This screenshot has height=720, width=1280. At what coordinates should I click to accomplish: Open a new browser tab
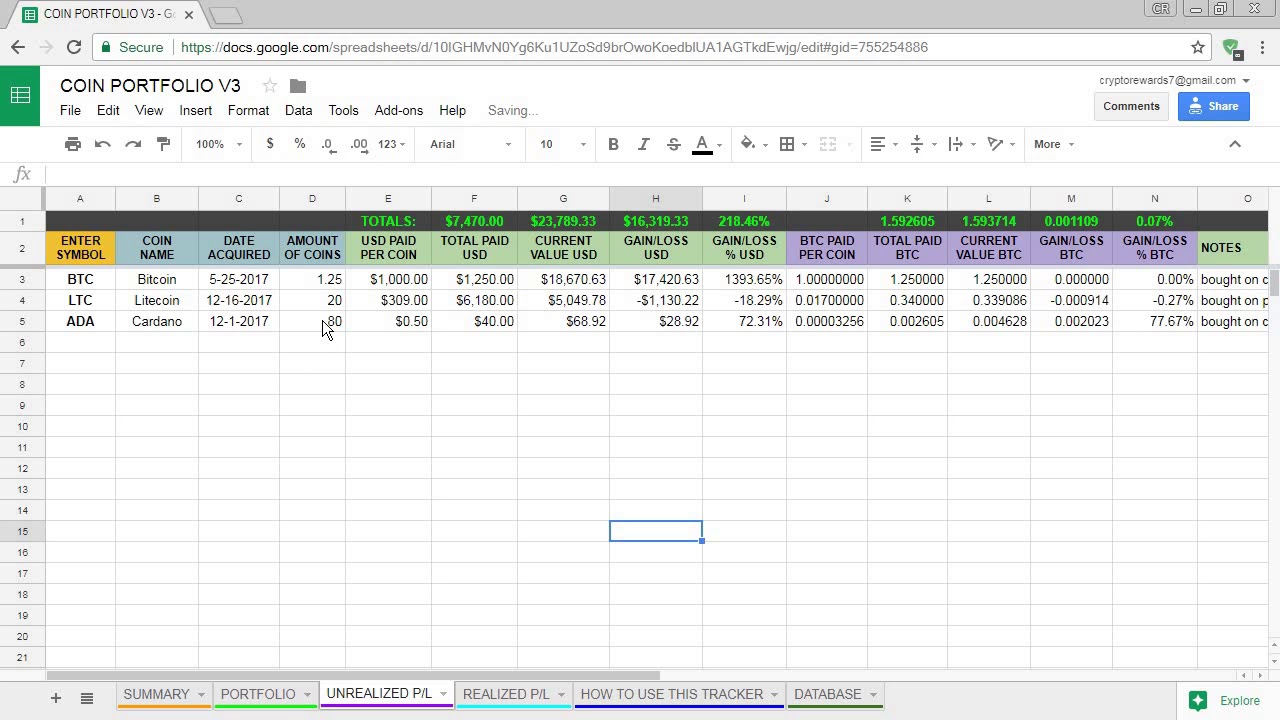pos(226,15)
